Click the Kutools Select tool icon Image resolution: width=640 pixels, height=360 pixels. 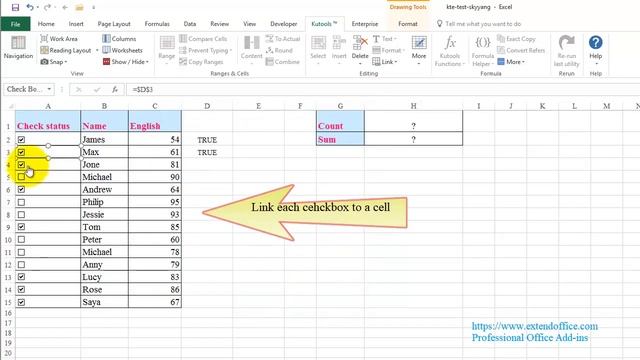pyautogui.click(x=318, y=43)
